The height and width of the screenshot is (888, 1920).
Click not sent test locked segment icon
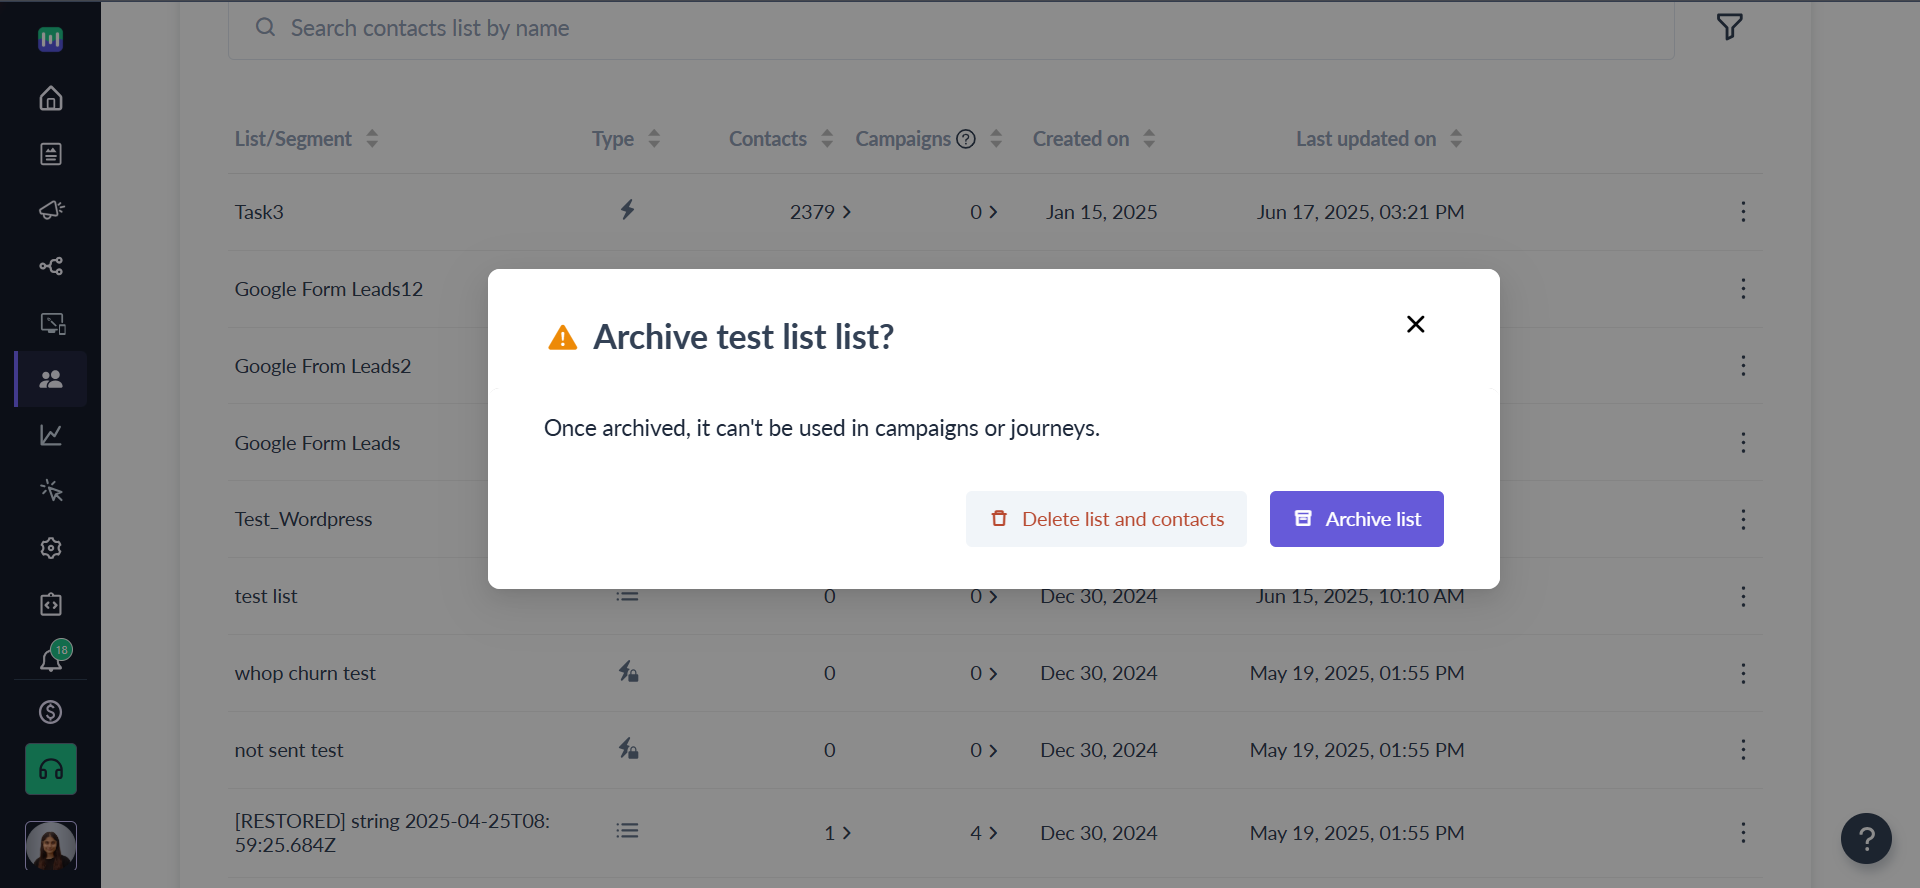click(628, 749)
